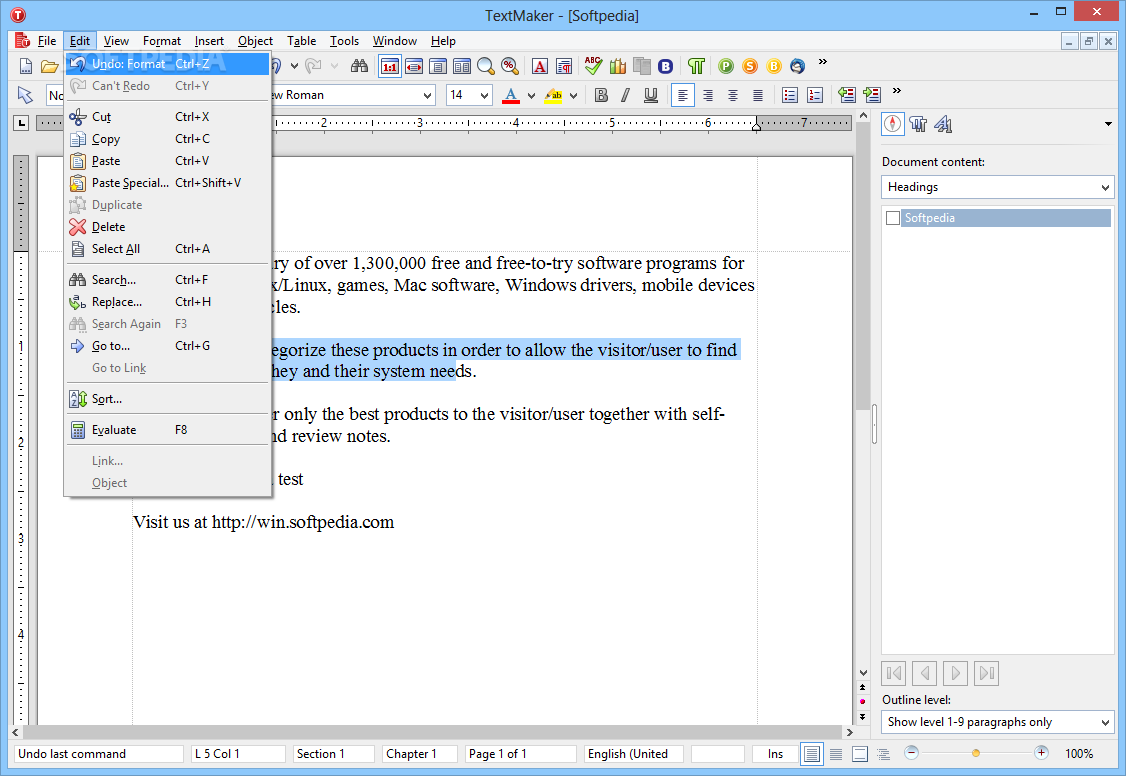Select Go to... menu entry

click(x=167, y=346)
